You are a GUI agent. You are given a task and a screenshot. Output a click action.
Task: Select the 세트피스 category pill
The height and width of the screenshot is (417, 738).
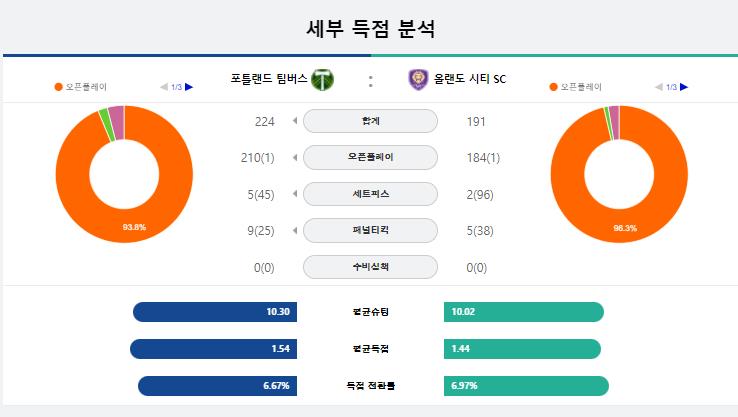tap(370, 194)
